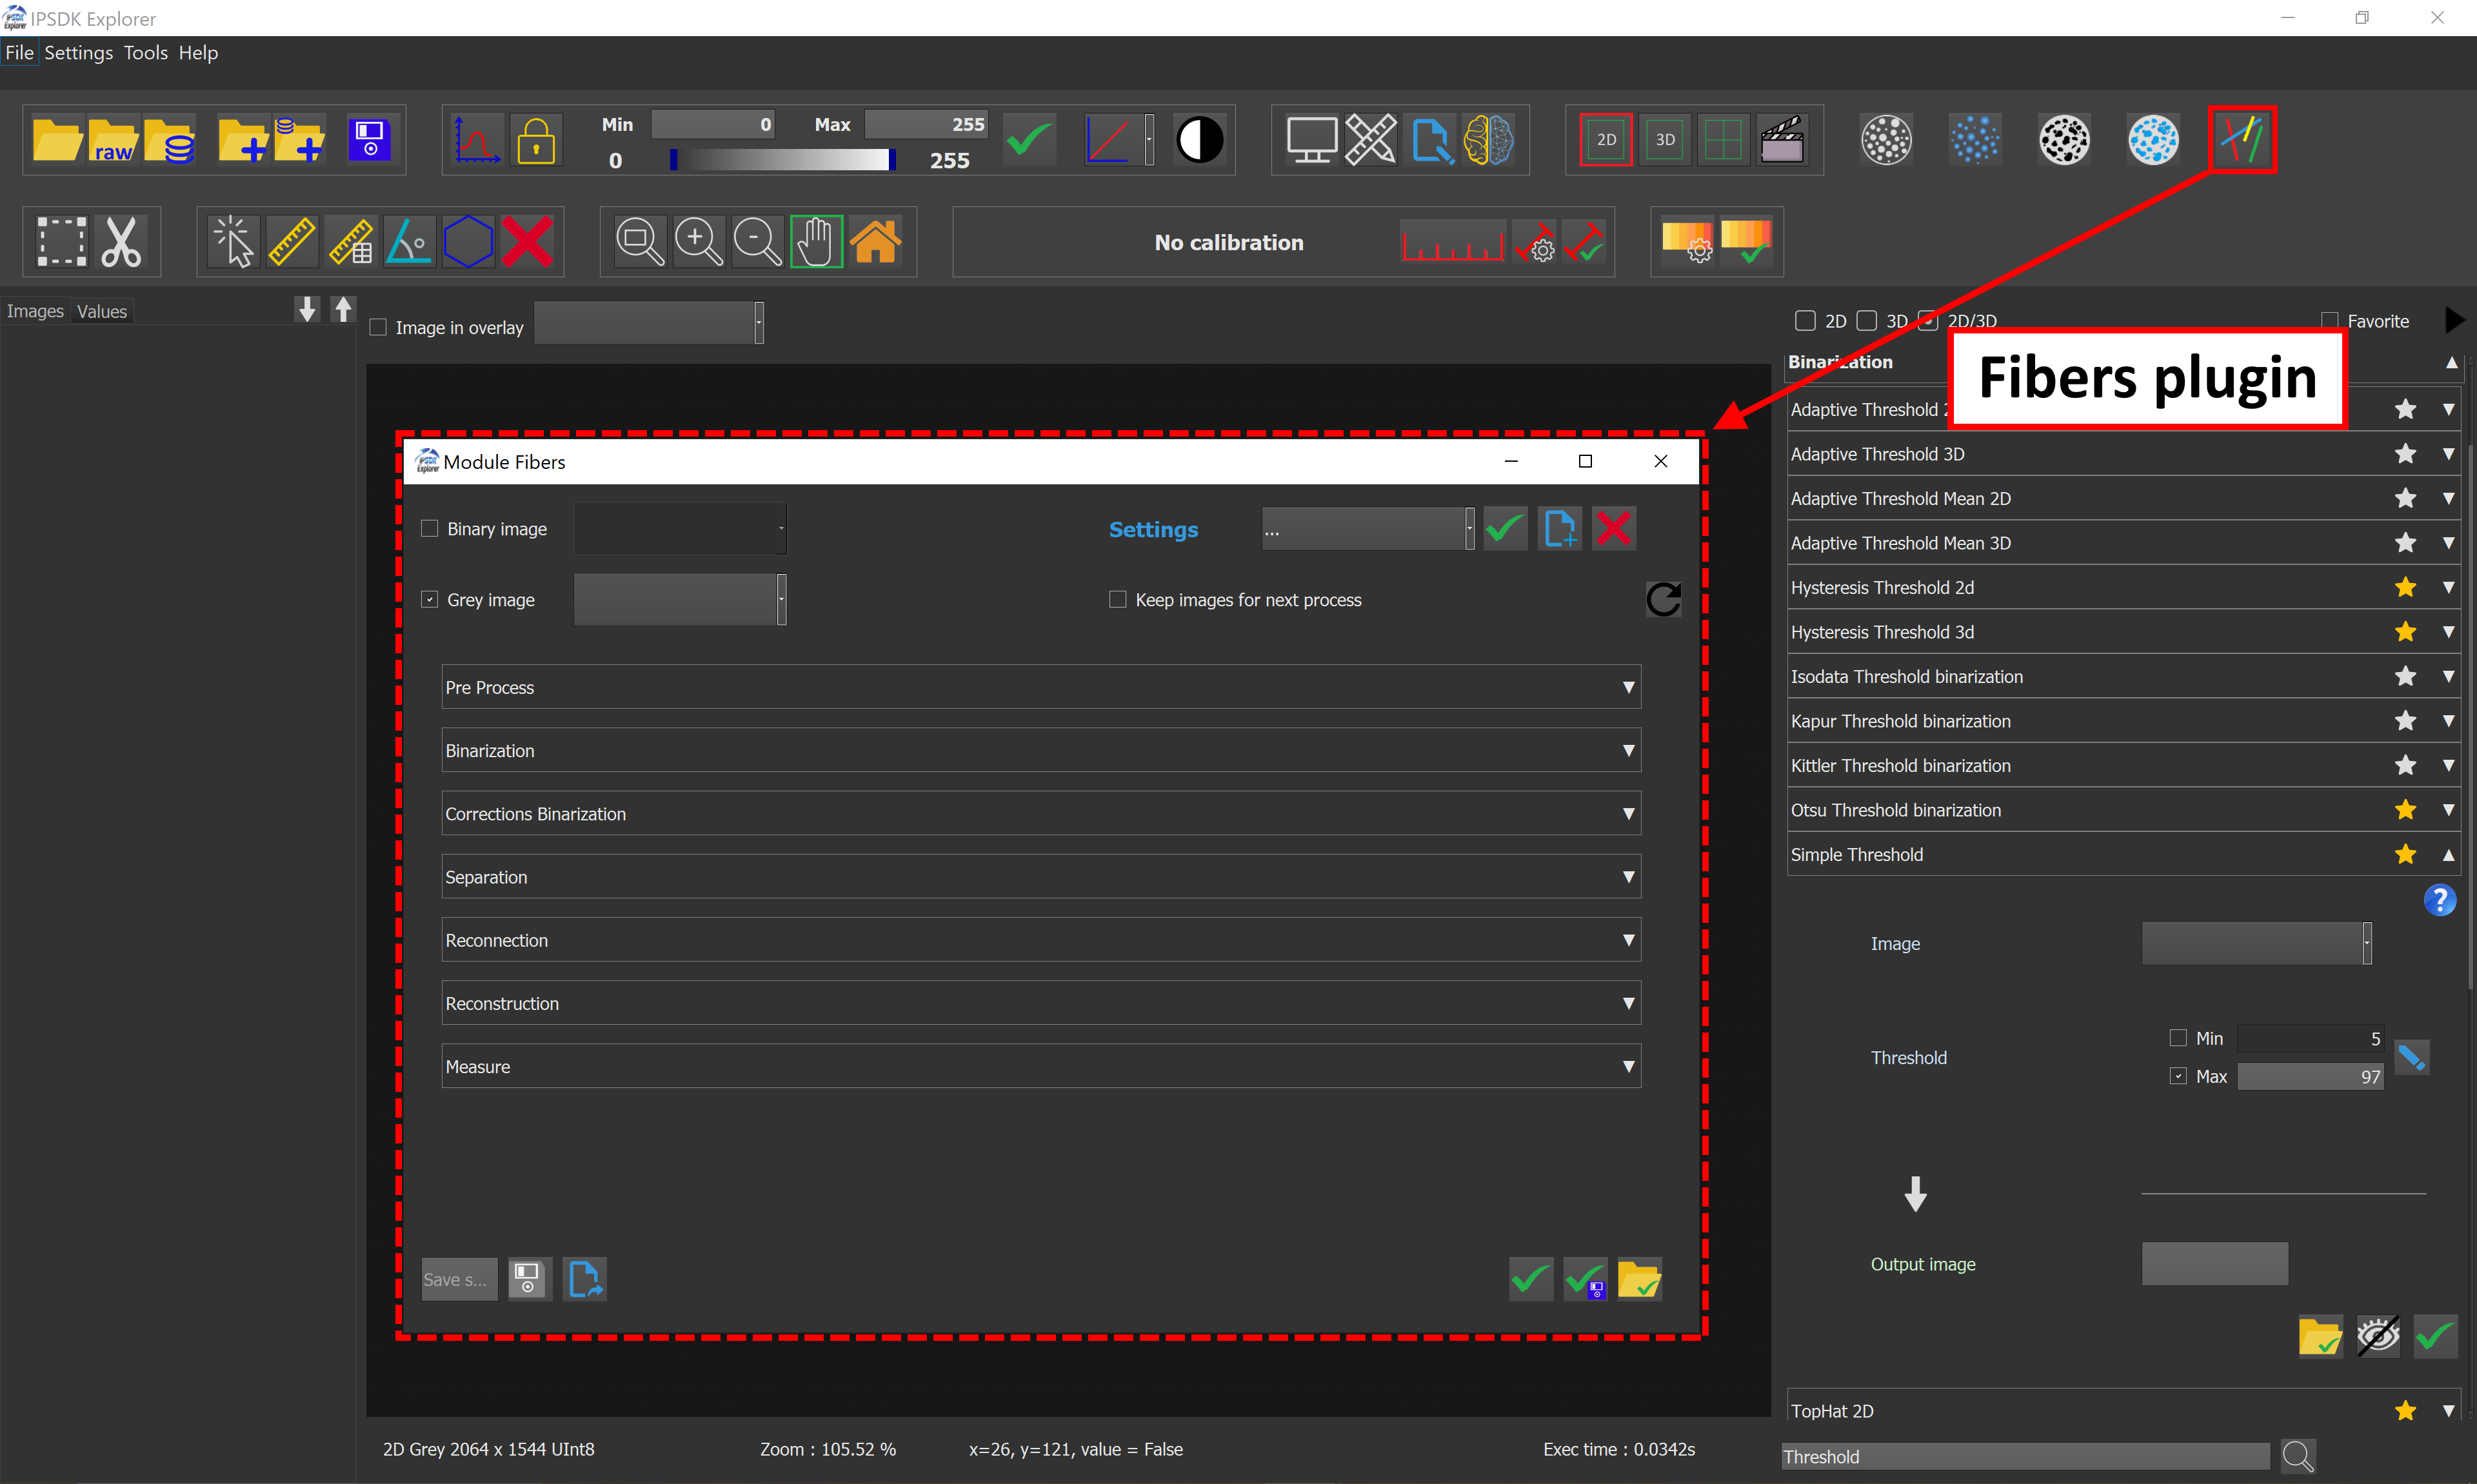Click the Save s... button
The height and width of the screenshot is (1484, 2477).
[x=459, y=1279]
